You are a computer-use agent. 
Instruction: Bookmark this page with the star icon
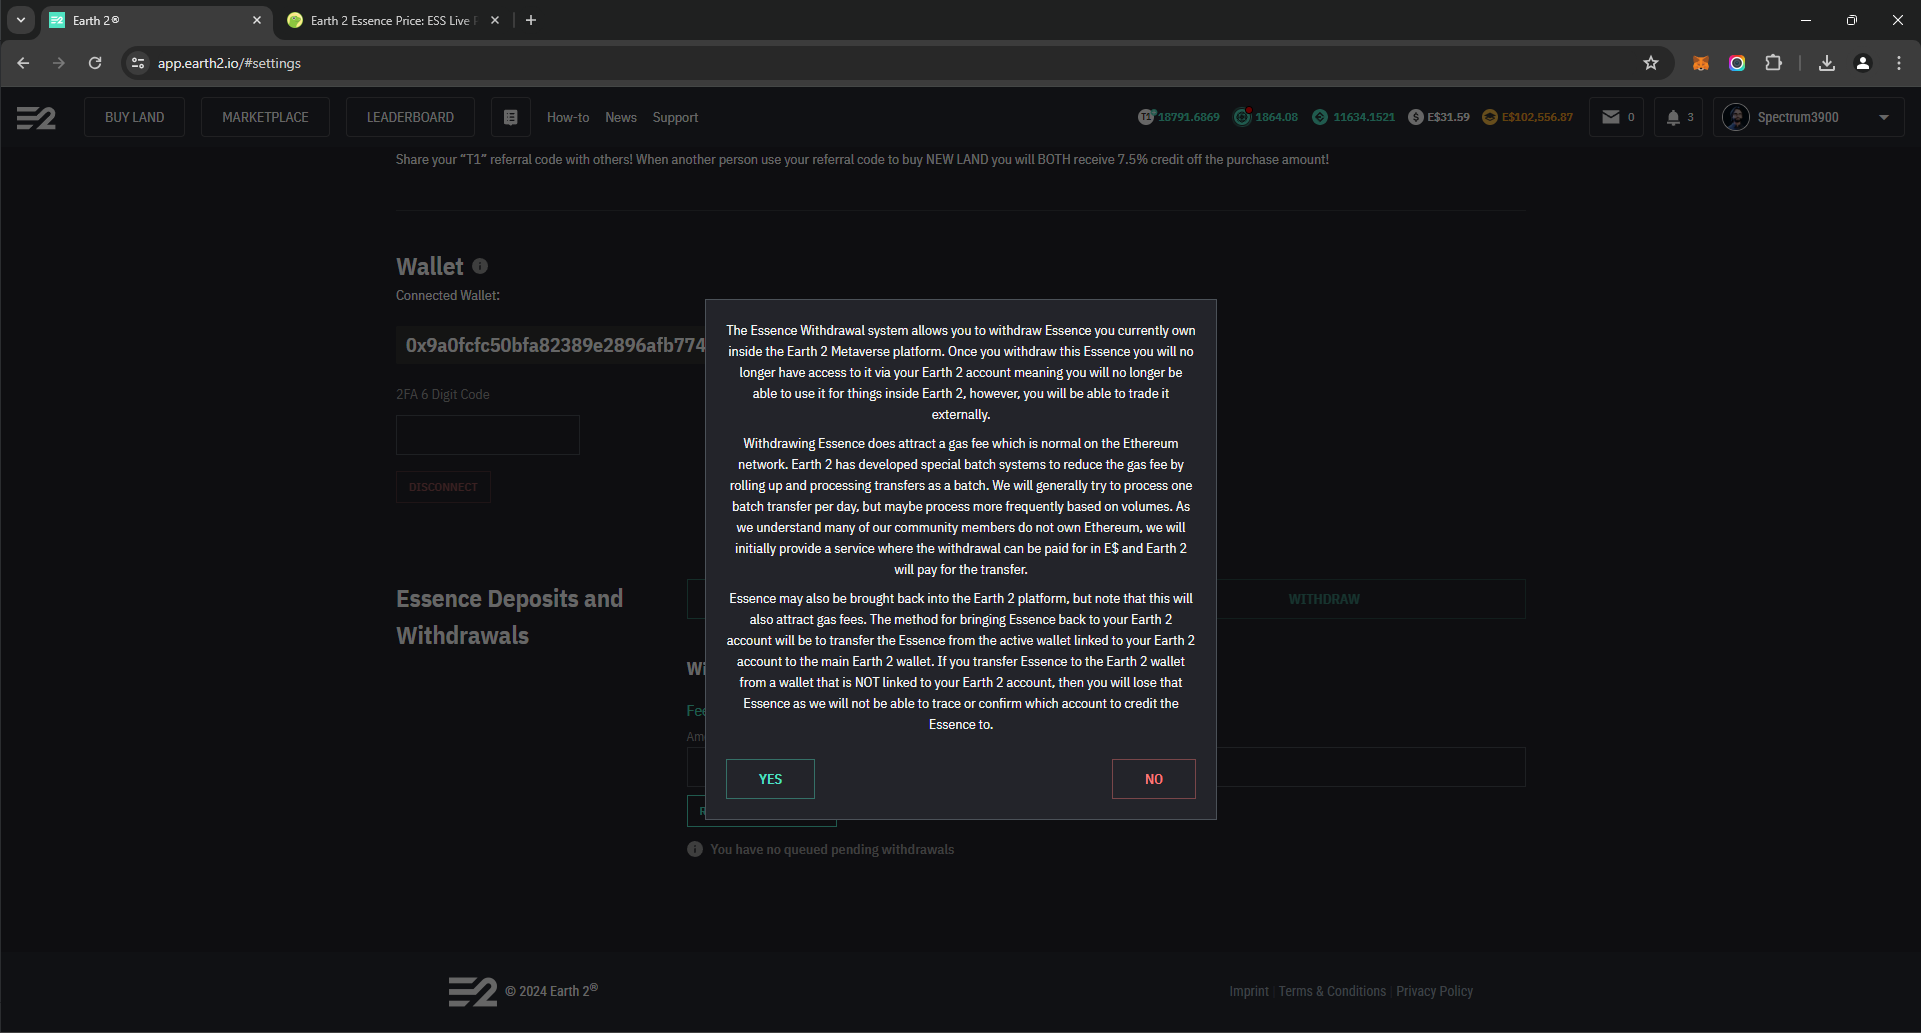point(1651,63)
